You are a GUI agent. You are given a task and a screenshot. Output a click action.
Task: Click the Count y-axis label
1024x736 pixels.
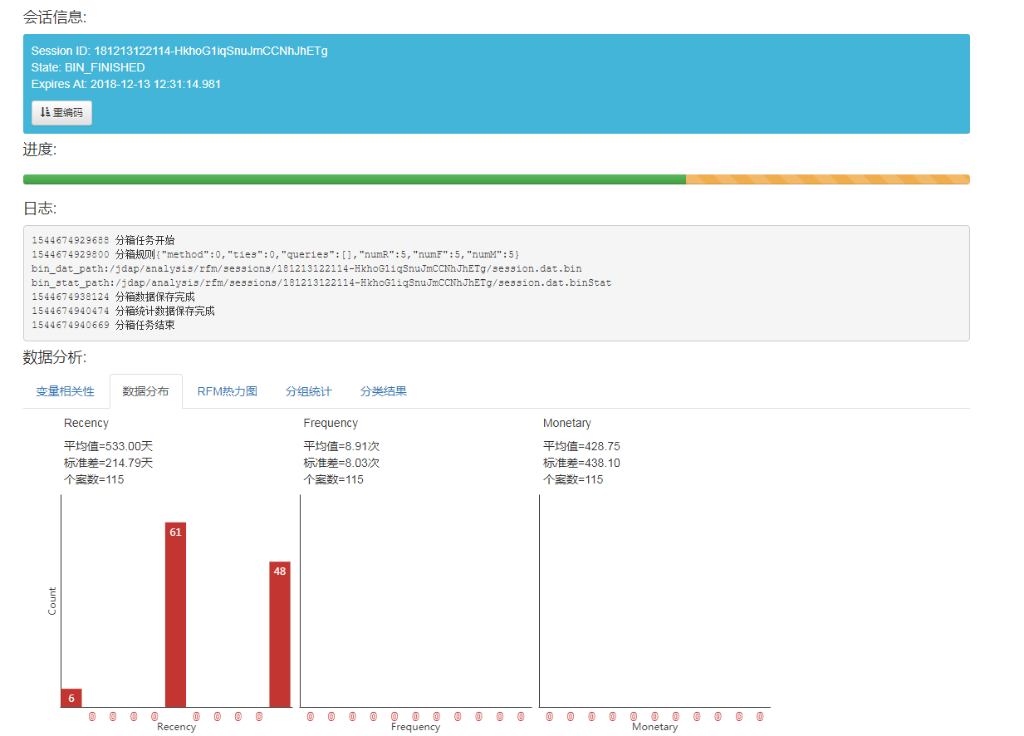coord(52,600)
